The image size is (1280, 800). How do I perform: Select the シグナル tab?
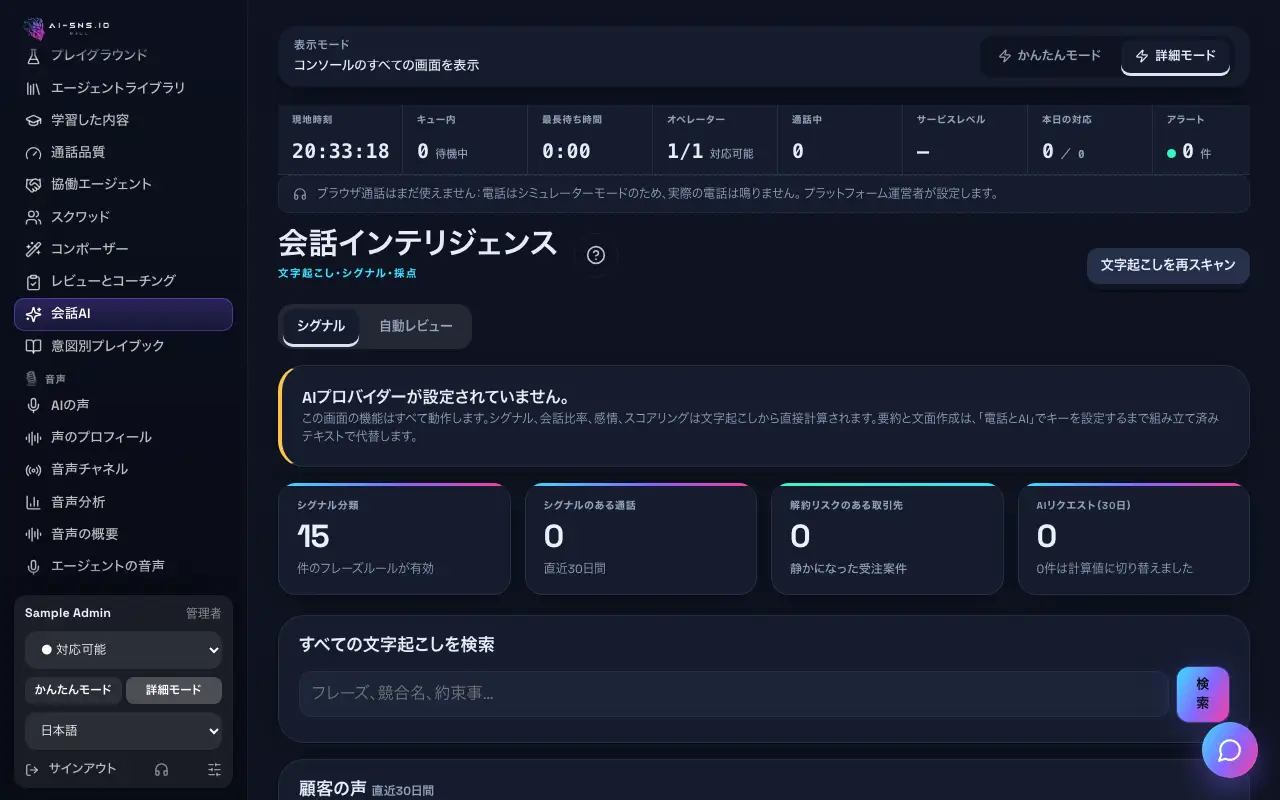coord(321,326)
